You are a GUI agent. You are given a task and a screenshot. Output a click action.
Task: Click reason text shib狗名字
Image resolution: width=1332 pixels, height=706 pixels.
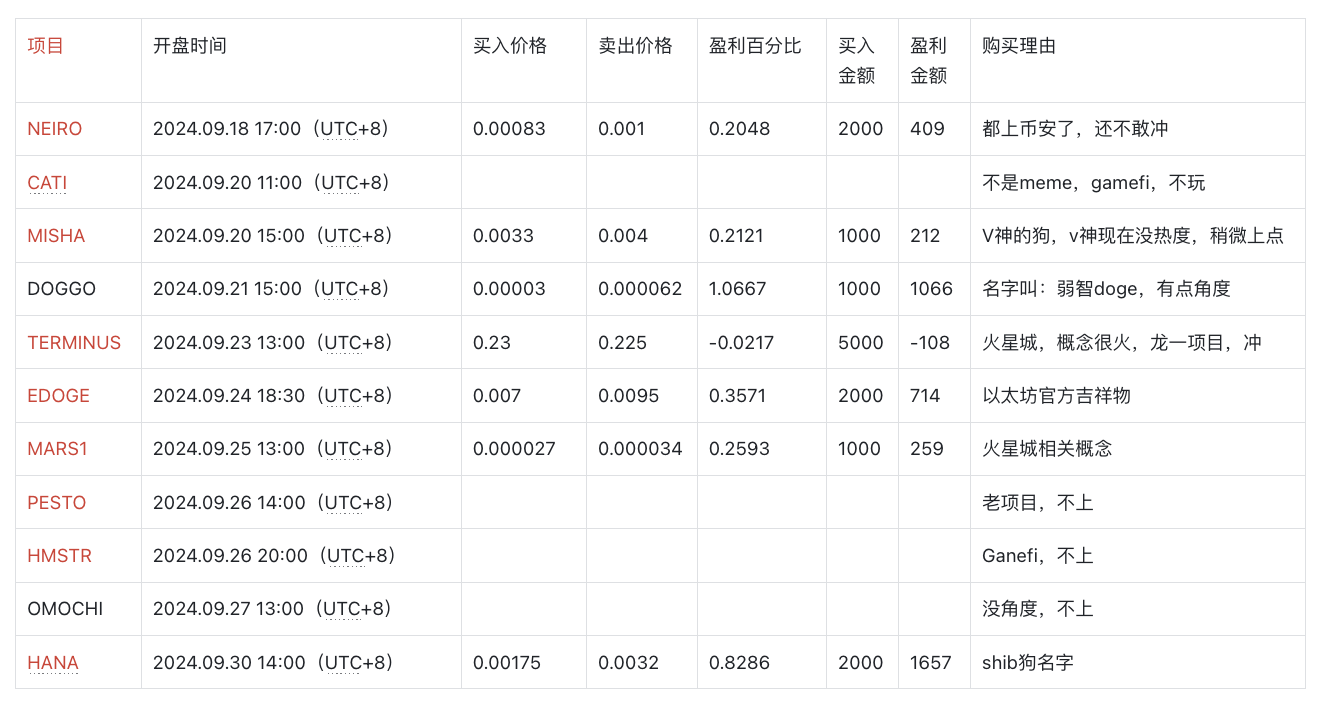click(1028, 663)
